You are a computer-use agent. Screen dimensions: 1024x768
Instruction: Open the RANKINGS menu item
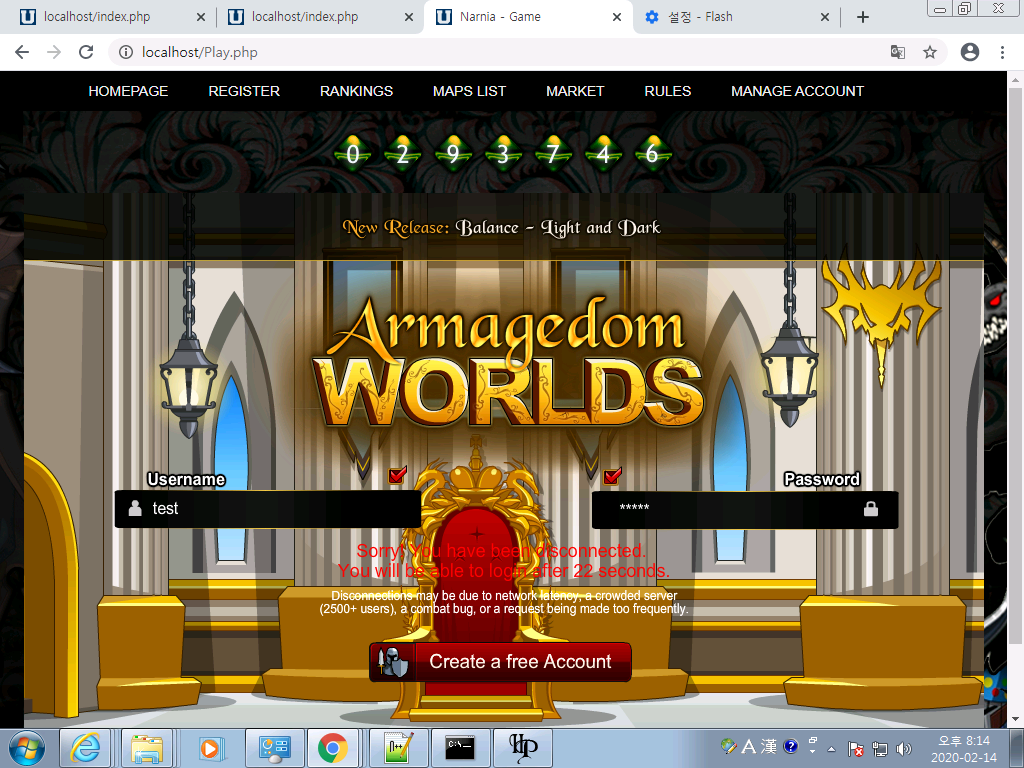pyautogui.click(x=356, y=91)
